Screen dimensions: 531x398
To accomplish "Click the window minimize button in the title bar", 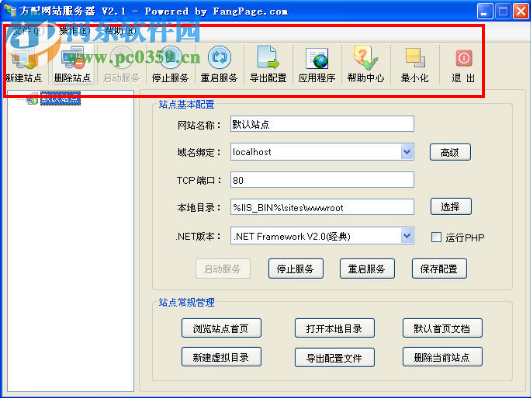I will click(x=485, y=11).
